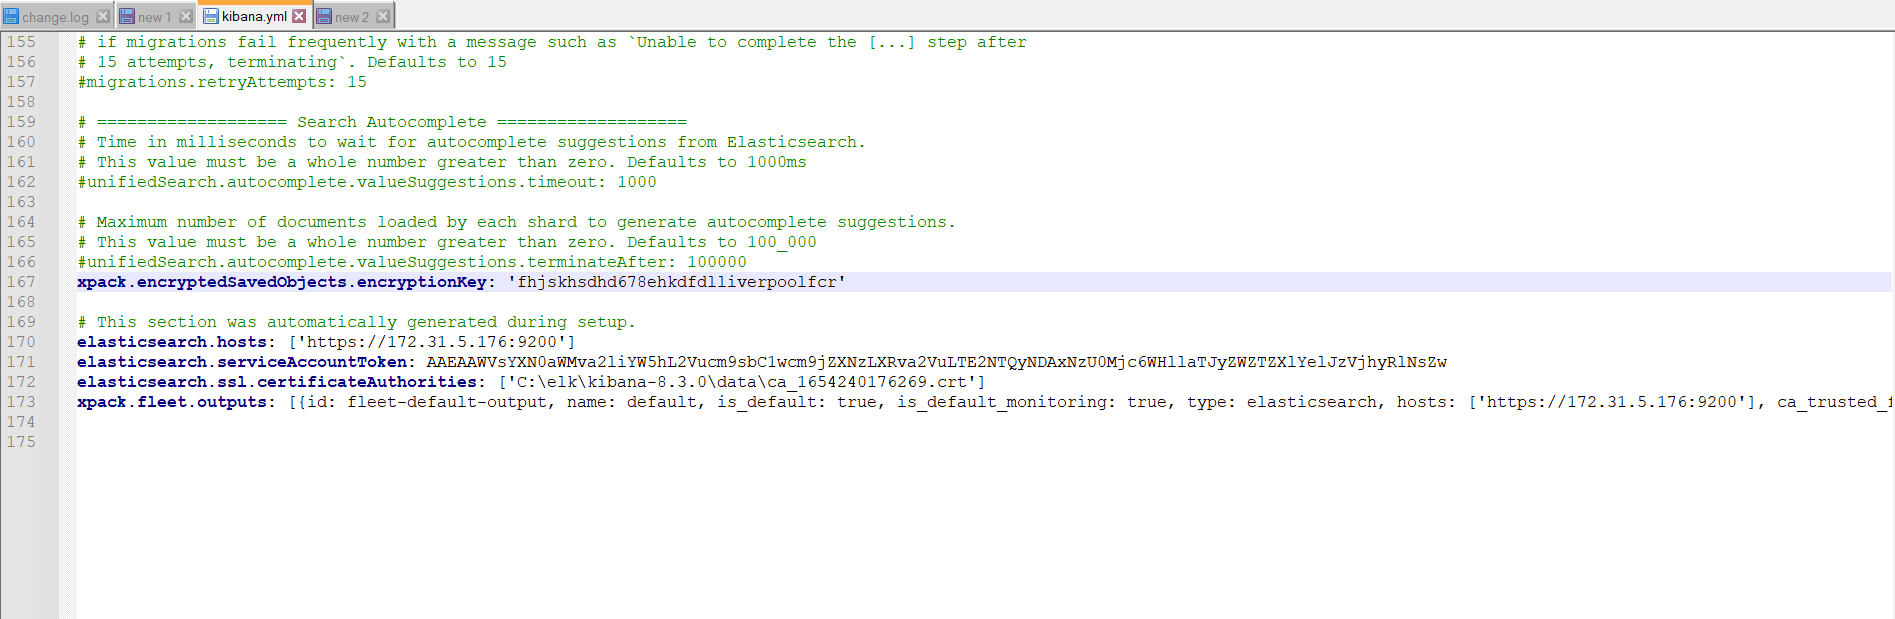Click the 'Defaults to 1000ms' comment line

pyautogui.click(x=441, y=162)
